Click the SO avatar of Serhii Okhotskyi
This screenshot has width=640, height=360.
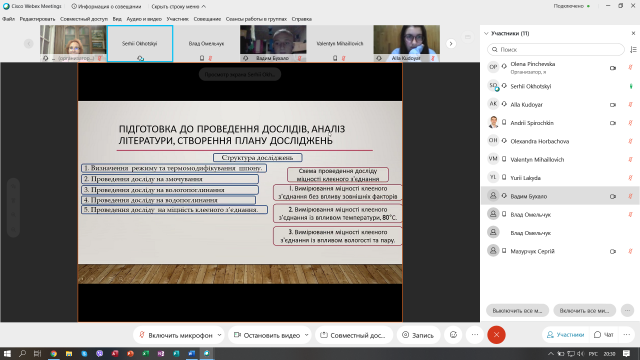(493, 86)
